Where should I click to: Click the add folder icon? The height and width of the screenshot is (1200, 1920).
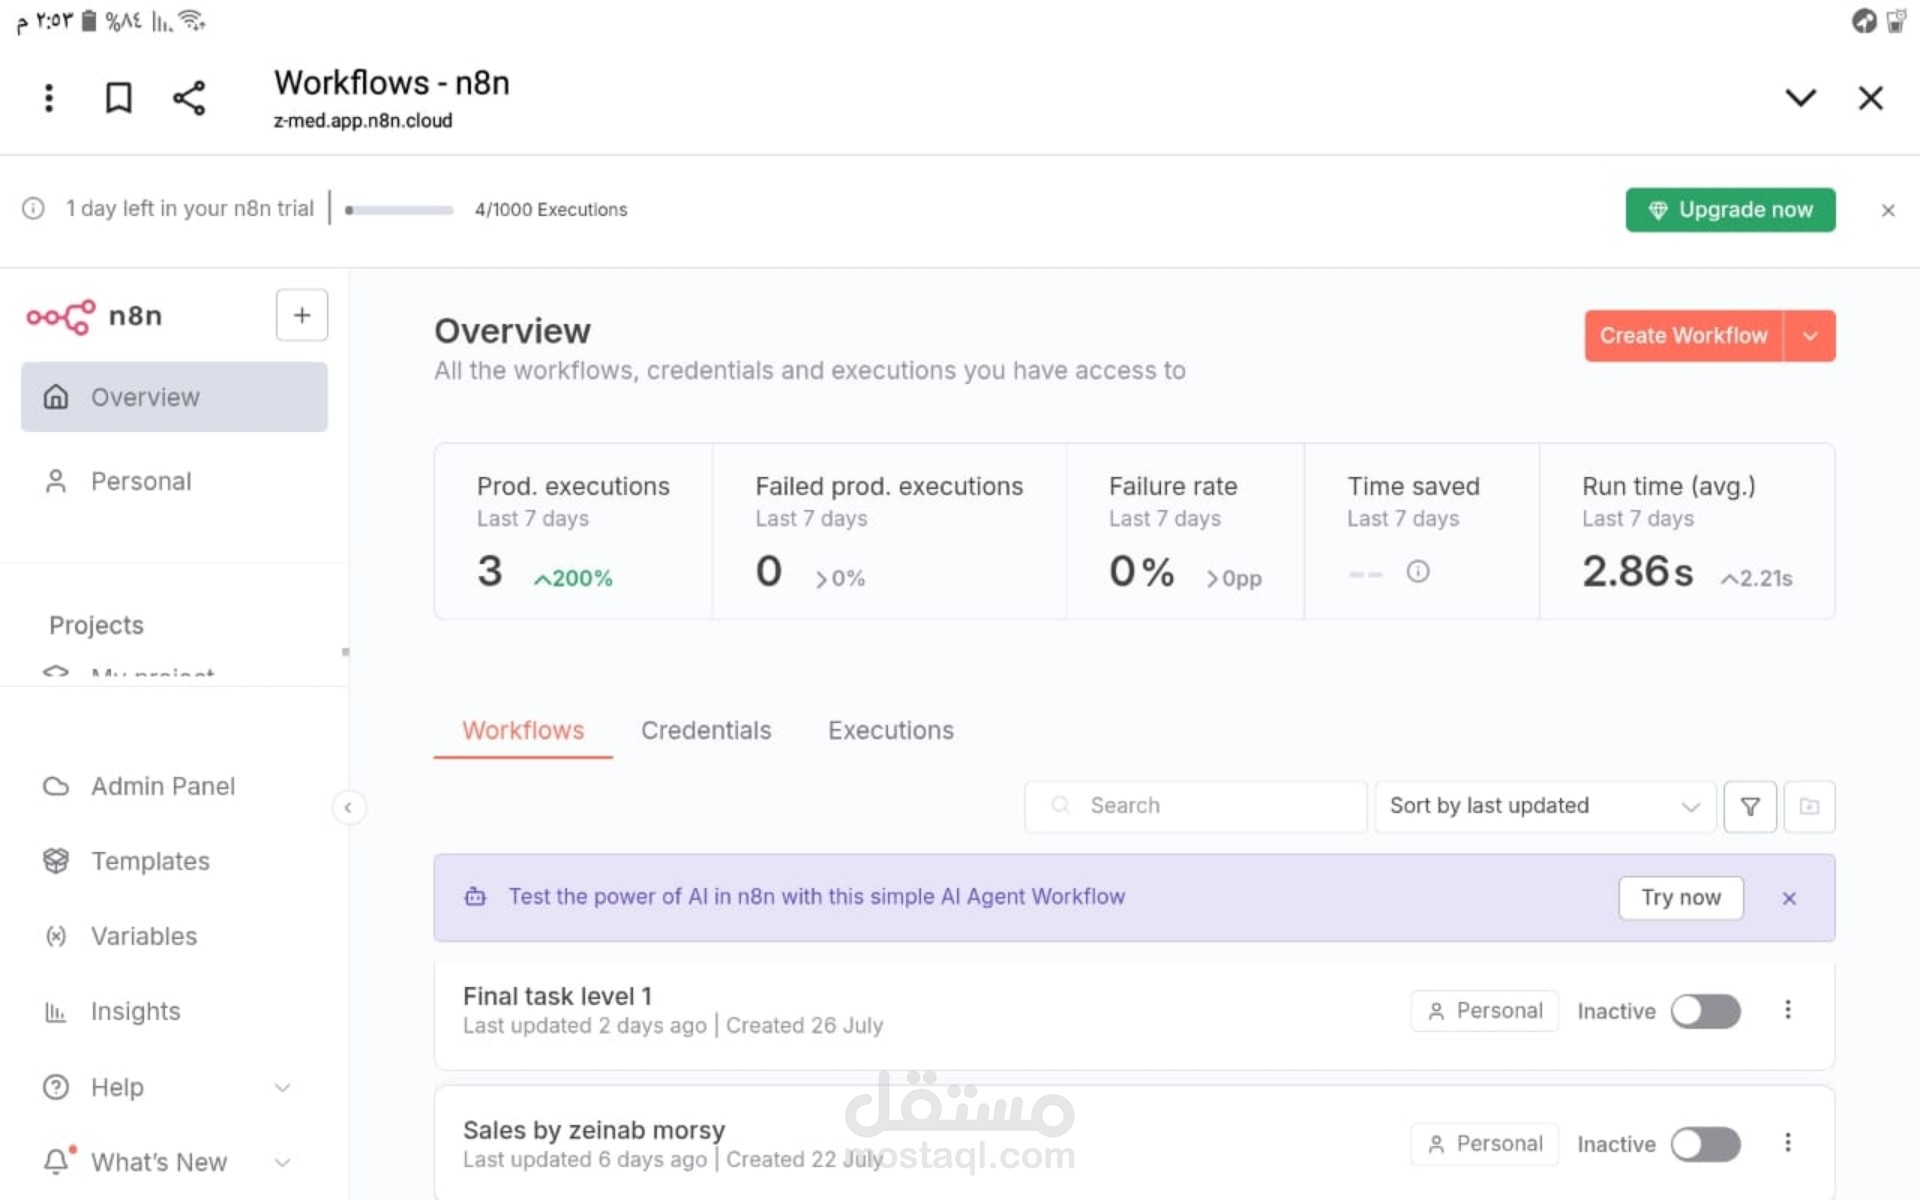[1809, 806]
